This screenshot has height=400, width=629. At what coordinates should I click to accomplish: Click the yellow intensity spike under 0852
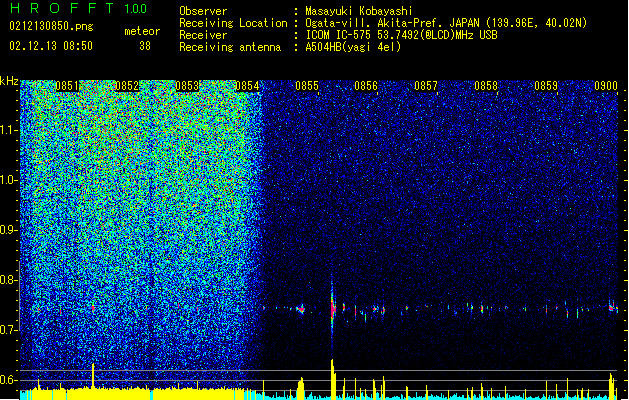pyautogui.click(x=93, y=376)
